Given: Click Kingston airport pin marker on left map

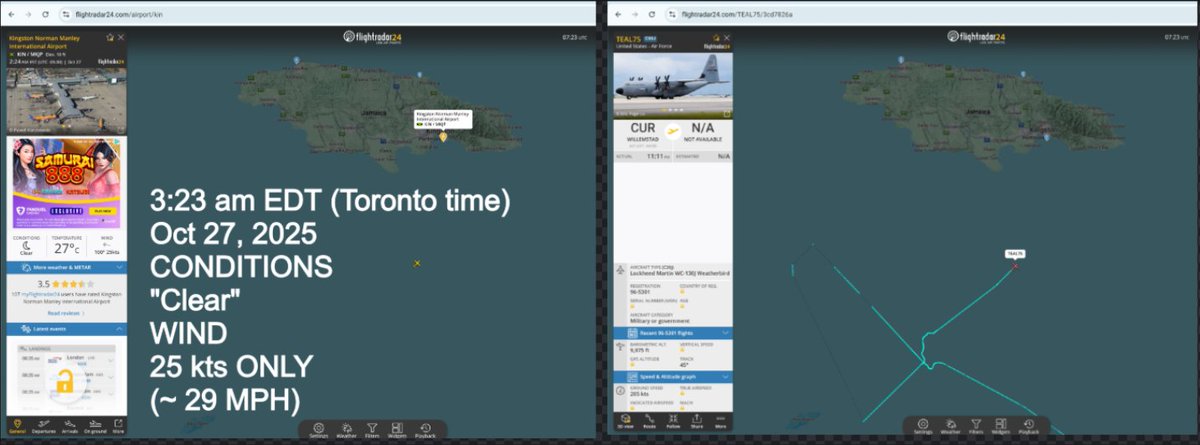Looking at the screenshot, I should coord(444,135).
